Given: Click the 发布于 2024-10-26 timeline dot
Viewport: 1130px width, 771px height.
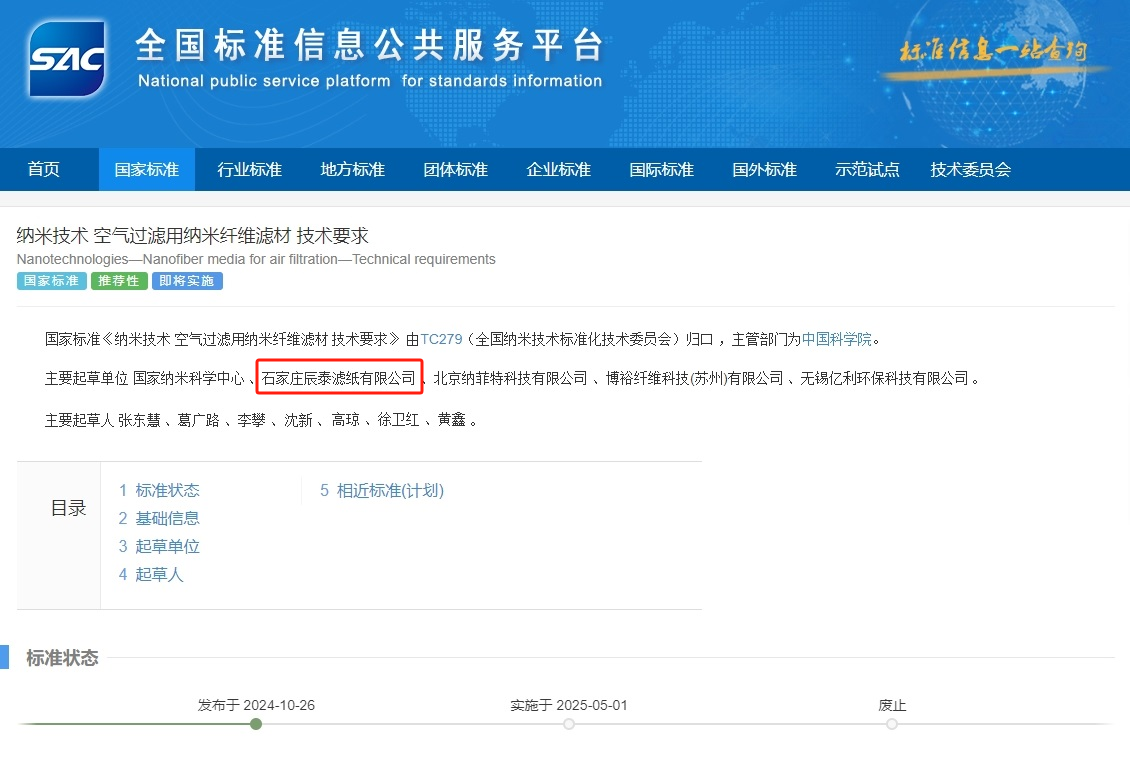Looking at the screenshot, I should coord(256,724).
